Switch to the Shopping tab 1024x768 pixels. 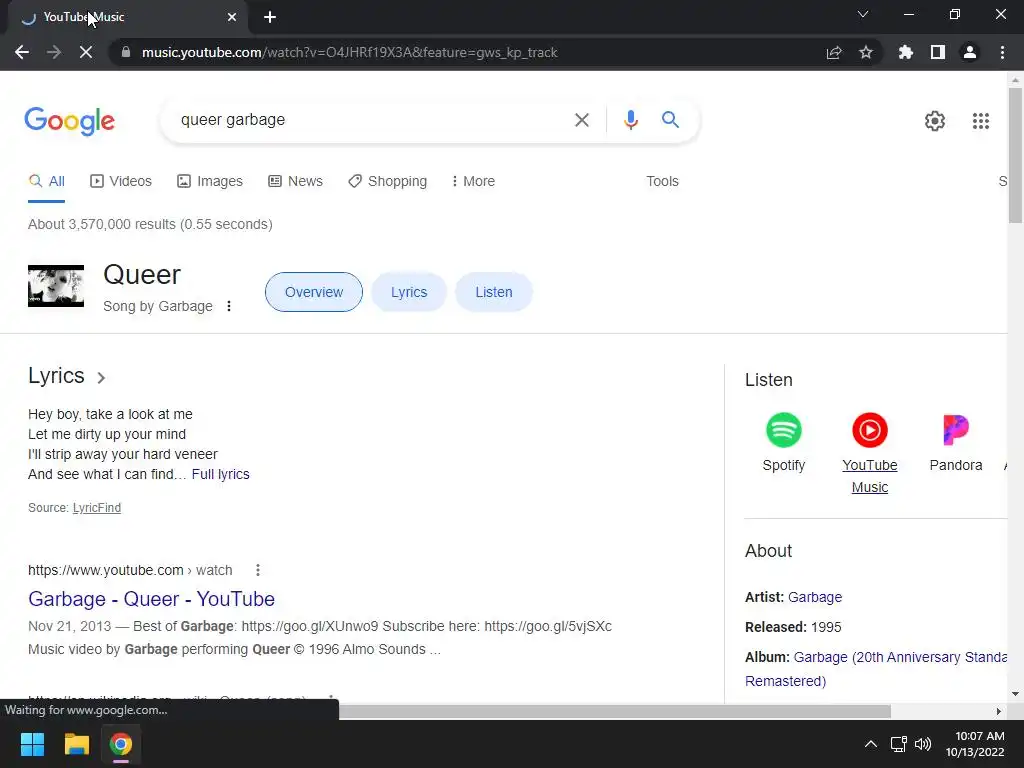click(387, 182)
